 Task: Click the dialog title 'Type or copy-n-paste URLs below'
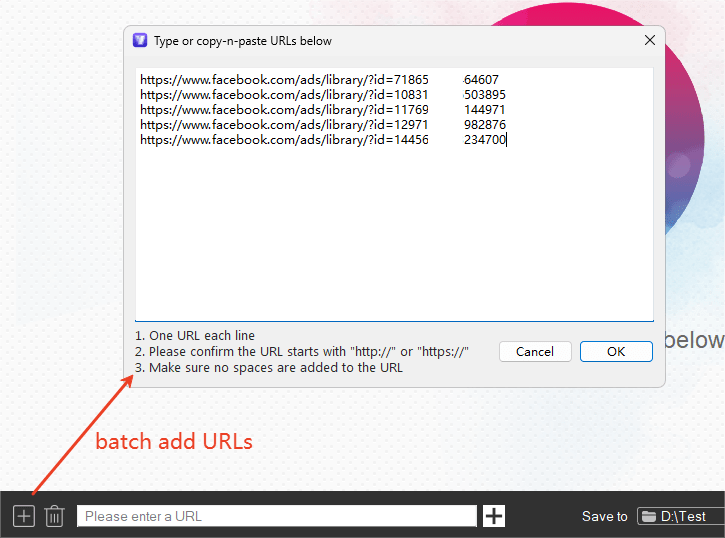pyautogui.click(x=243, y=41)
